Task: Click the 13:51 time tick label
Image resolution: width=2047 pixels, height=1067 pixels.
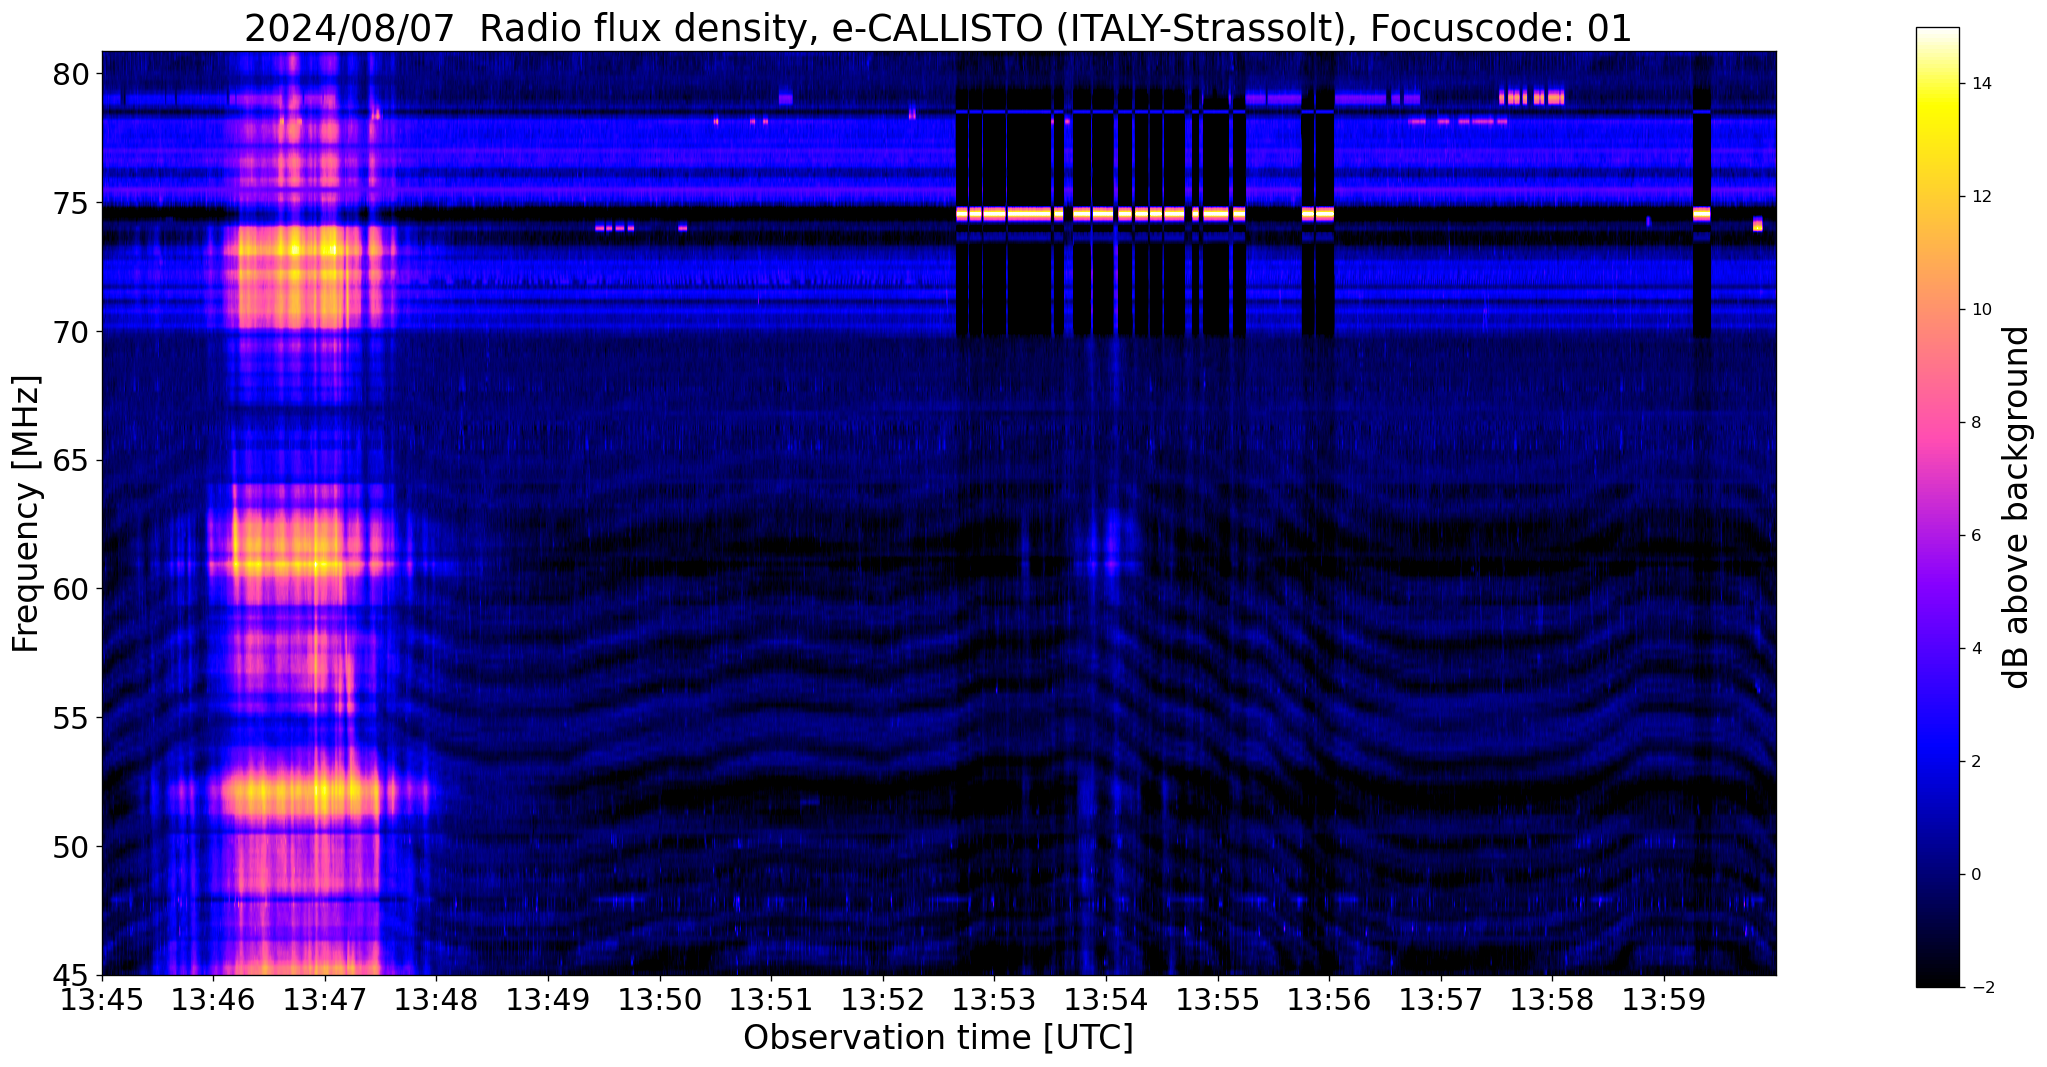Action: (x=771, y=999)
